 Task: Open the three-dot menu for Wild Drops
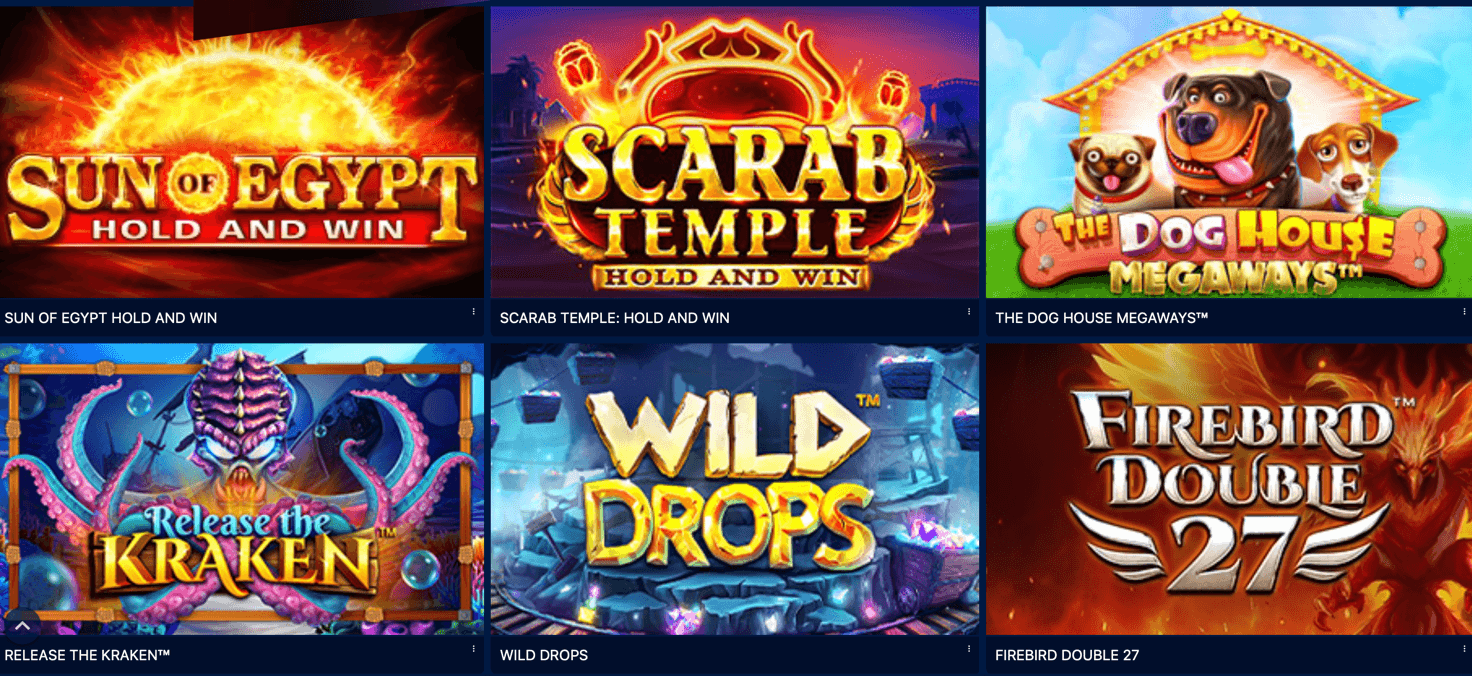point(968,649)
